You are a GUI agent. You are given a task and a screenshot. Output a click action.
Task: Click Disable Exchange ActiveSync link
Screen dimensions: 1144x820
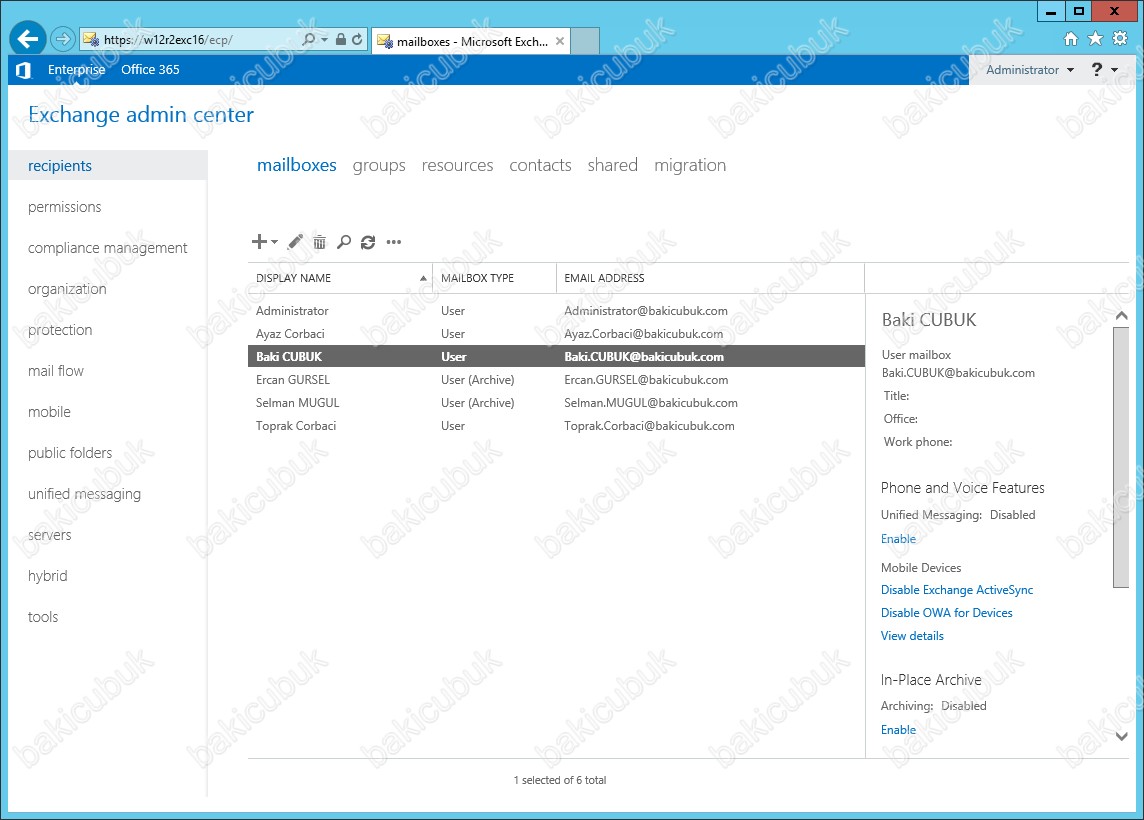956,589
